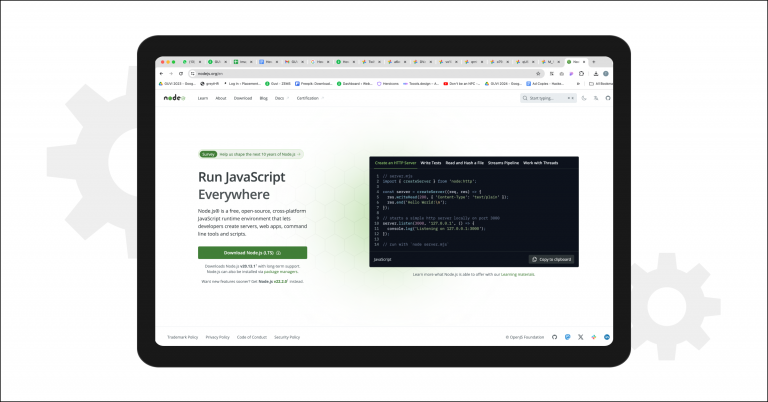Click the site info icon beside the URL
768x402 pixels.
[x=193, y=73]
